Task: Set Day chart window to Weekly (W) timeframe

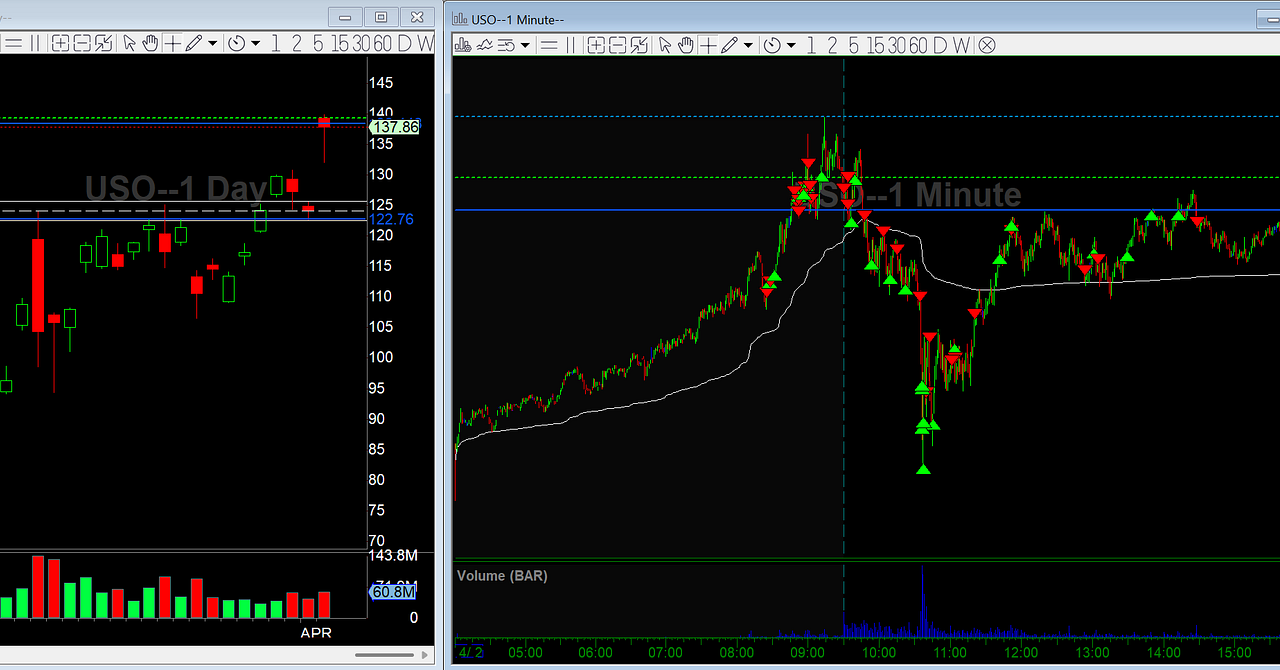Action: (425, 43)
